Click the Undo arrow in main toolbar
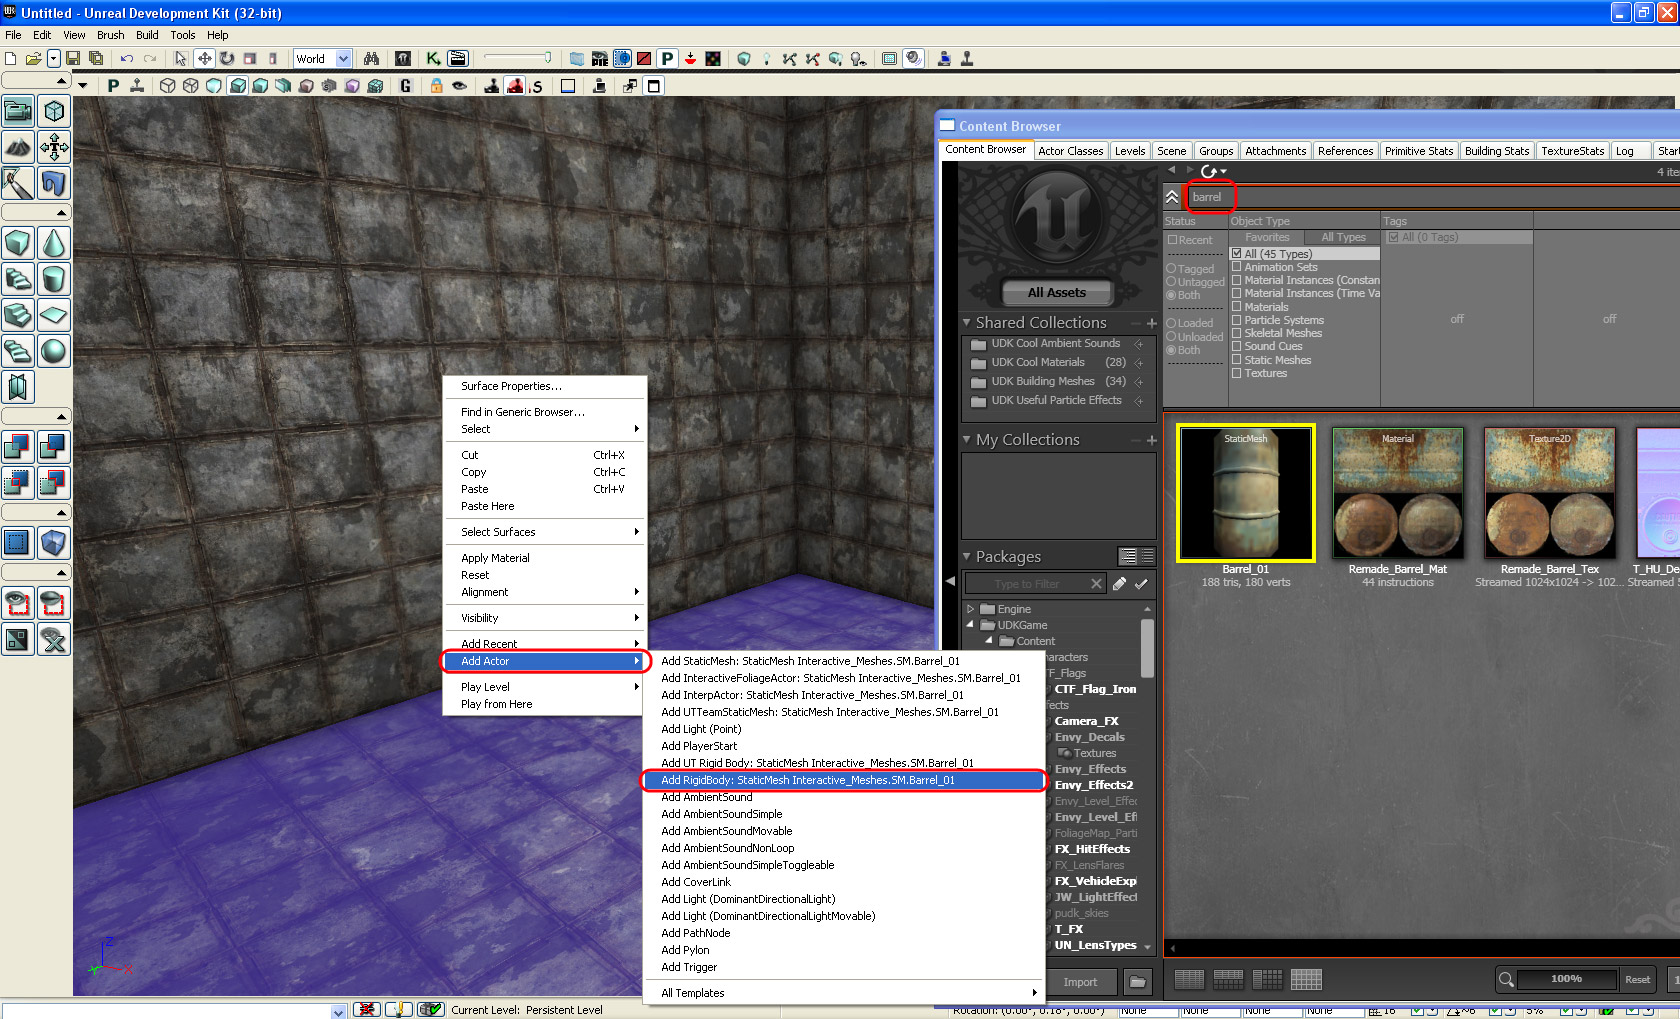The width and height of the screenshot is (1680, 1019). point(127,59)
